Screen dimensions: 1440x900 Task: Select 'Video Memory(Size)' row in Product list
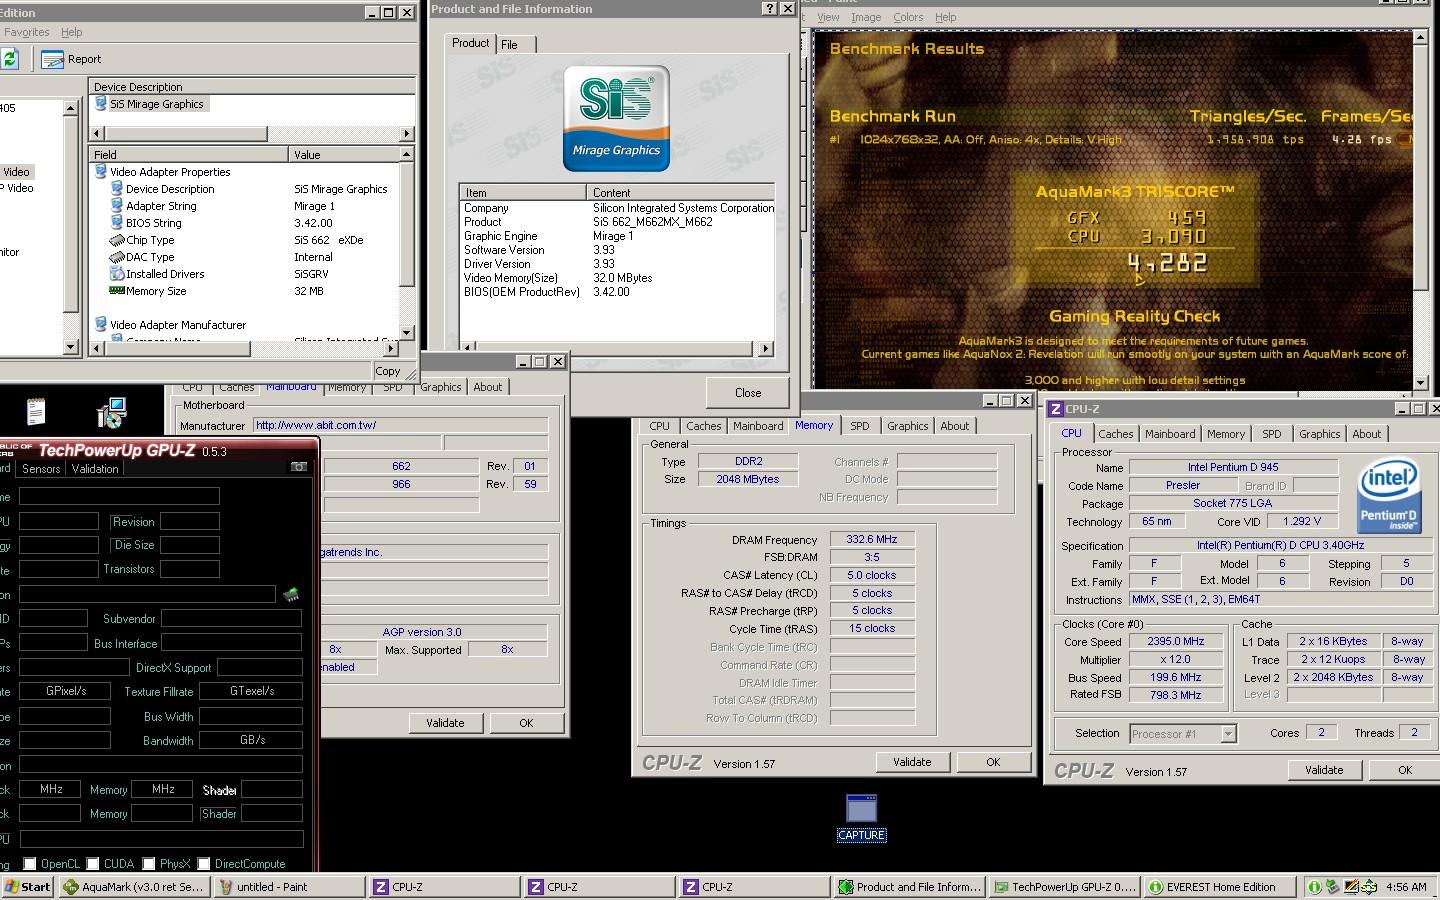[617, 278]
